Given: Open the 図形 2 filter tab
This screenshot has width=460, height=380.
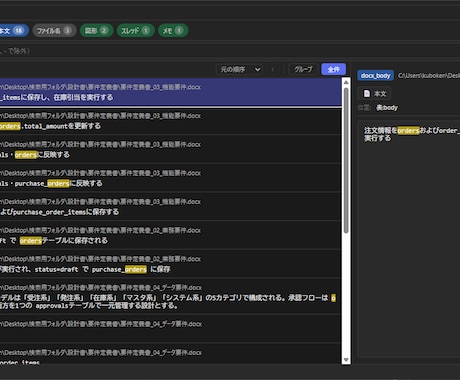Looking at the screenshot, I should coord(97,31).
